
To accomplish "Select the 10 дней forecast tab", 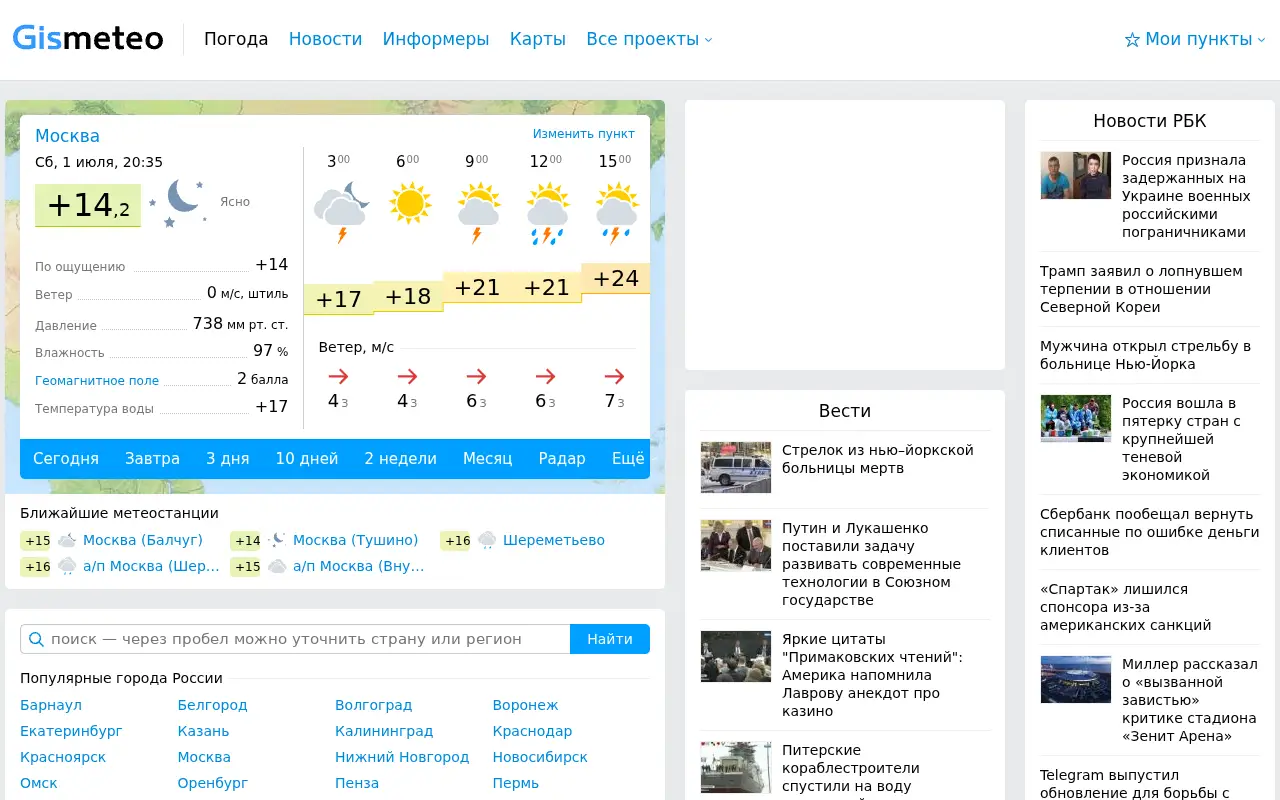I will click(x=307, y=459).
